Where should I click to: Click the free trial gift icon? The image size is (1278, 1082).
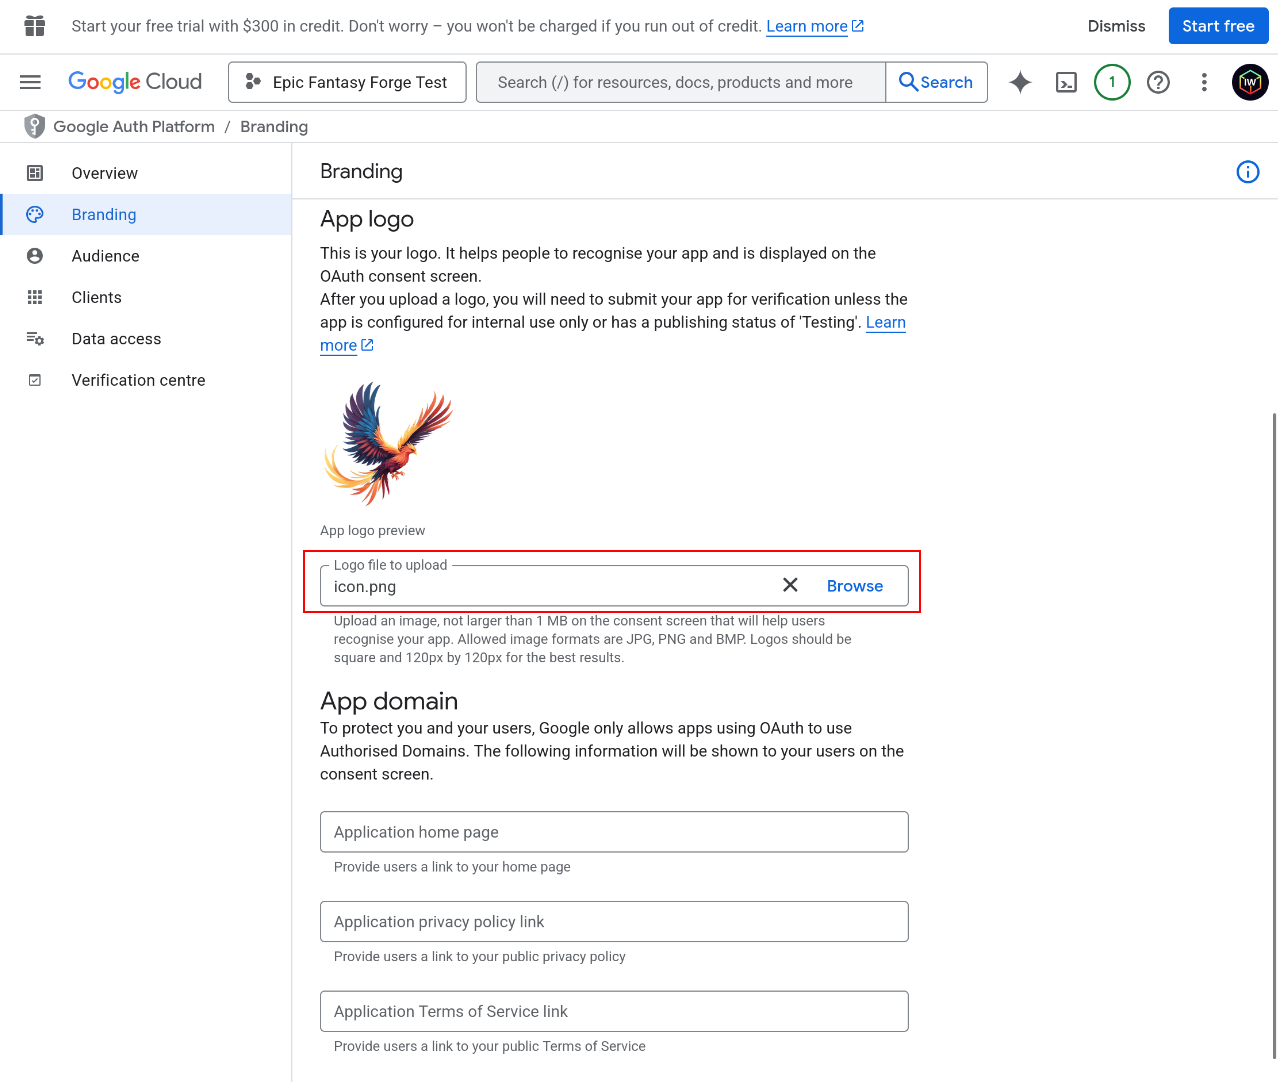(x=34, y=25)
